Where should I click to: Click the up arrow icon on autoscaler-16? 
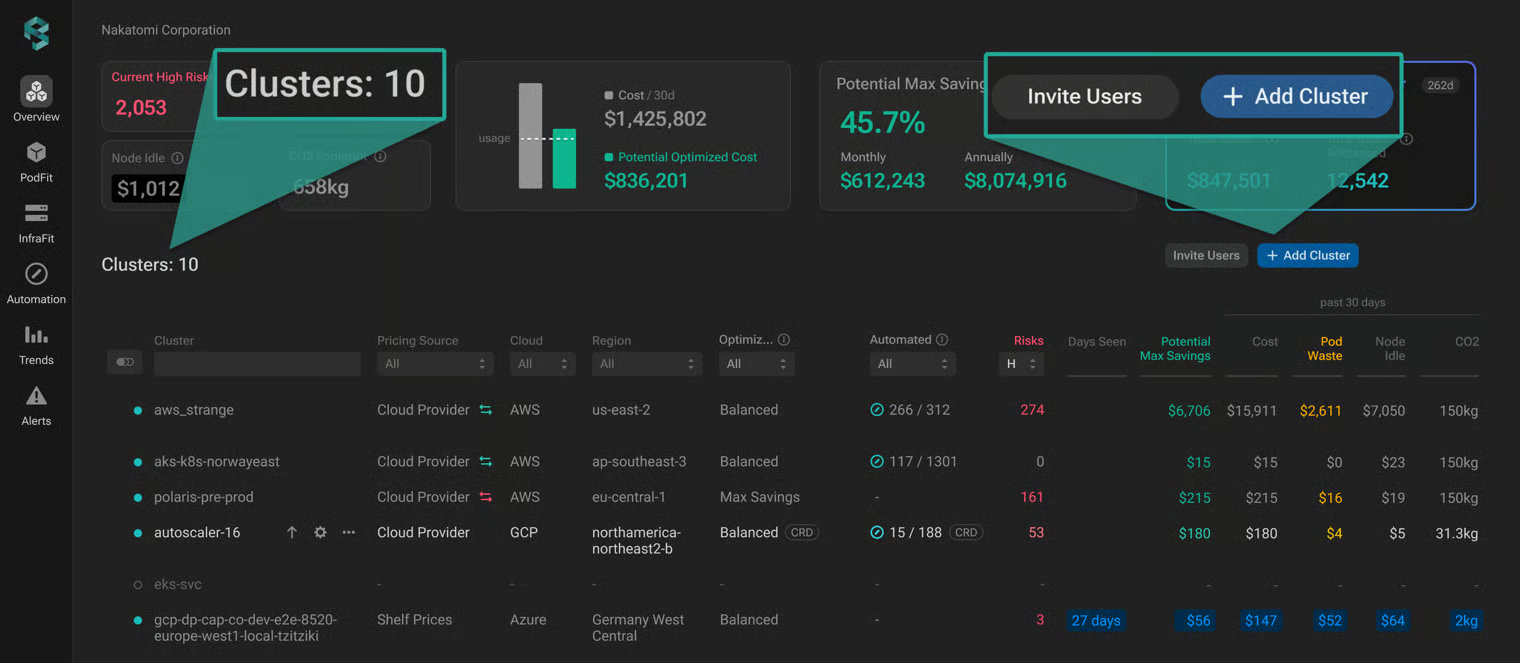click(x=292, y=533)
